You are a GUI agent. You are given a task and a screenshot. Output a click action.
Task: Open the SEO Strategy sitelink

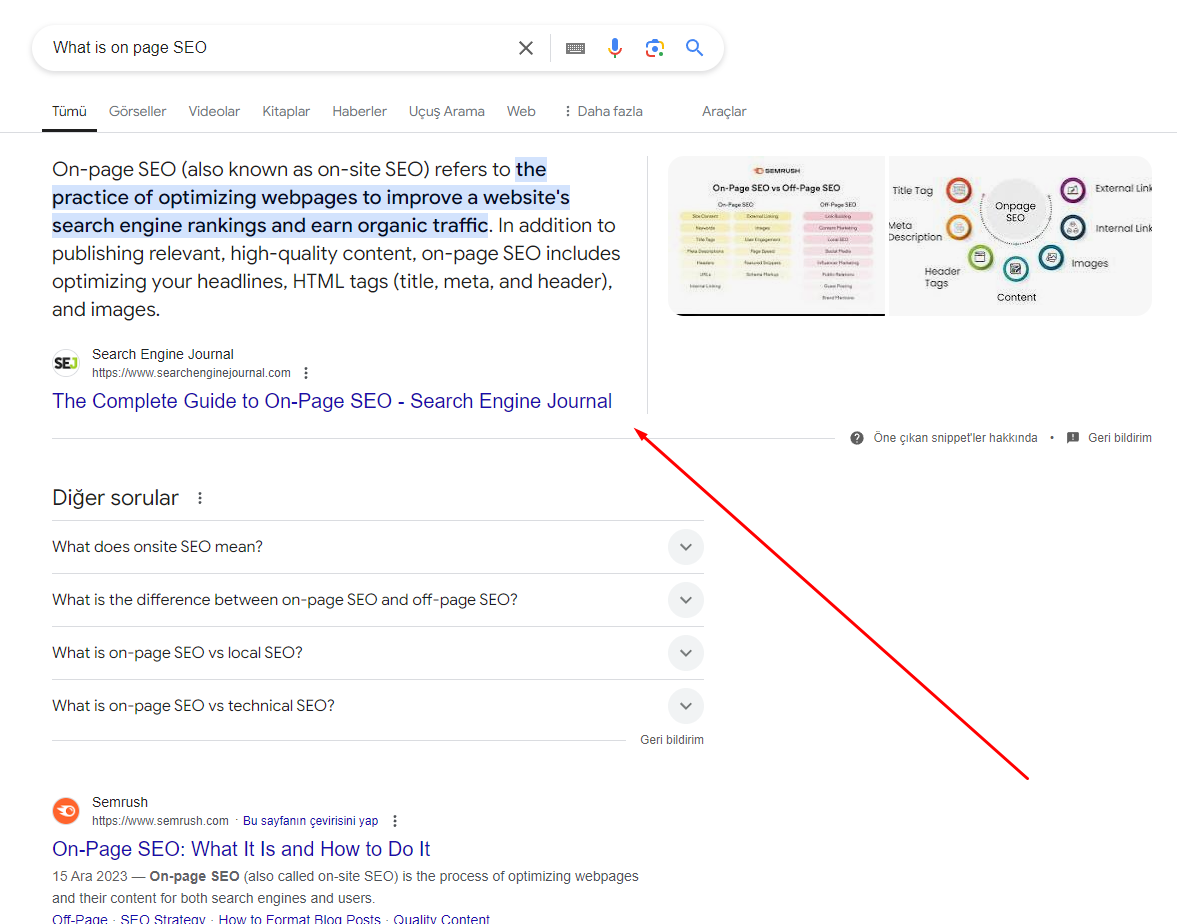(163, 919)
